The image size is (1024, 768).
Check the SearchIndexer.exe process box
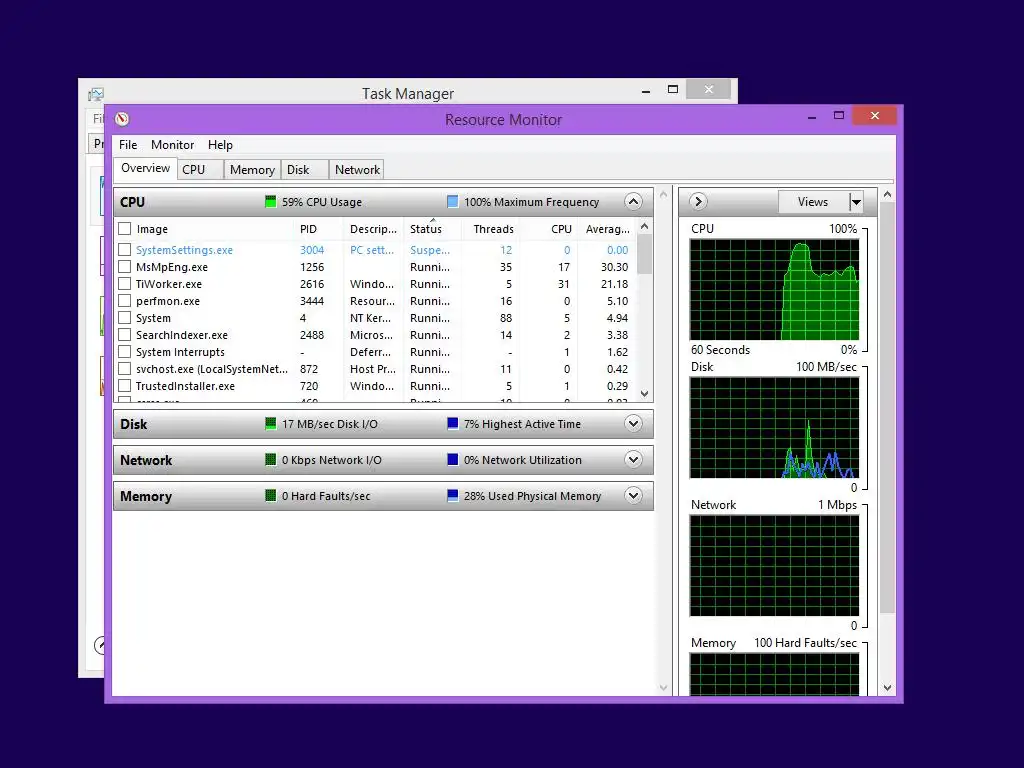(125, 334)
